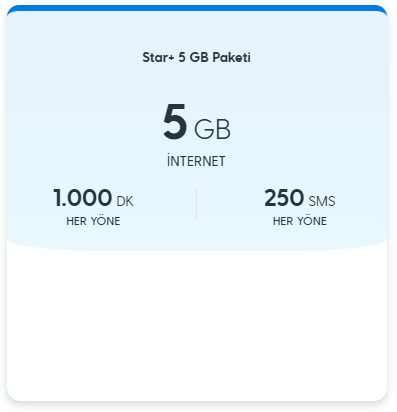397x412 pixels.
Task: Click the DK unit label
Action: [x=125, y=201]
